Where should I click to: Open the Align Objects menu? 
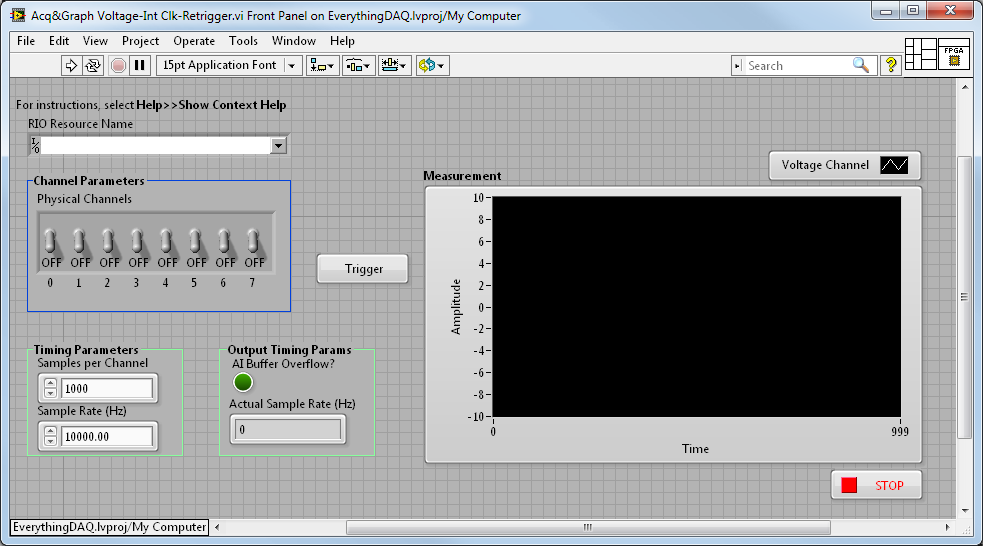(322, 65)
